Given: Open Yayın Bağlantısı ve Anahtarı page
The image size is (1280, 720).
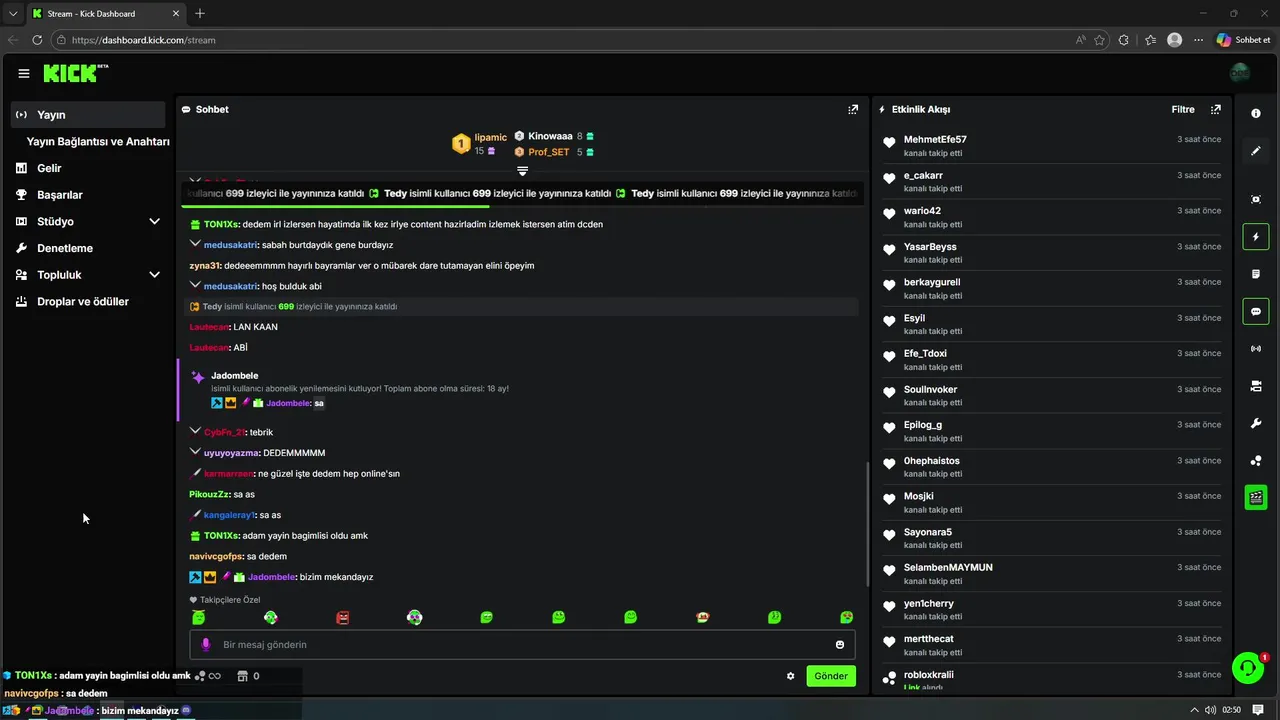Looking at the screenshot, I should (x=98, y=141).
